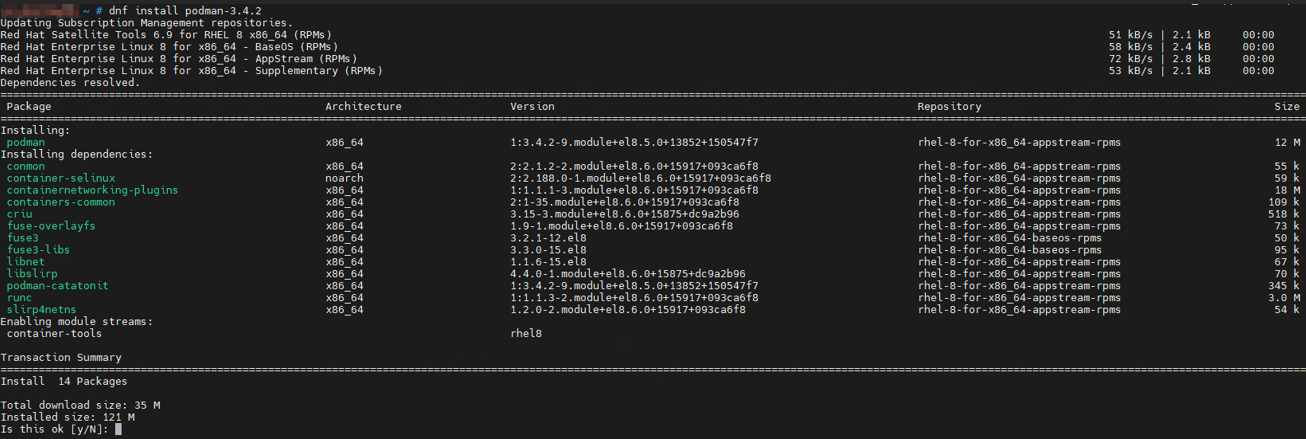
Task: Click the 'Repository' column header
Action: 949,106
